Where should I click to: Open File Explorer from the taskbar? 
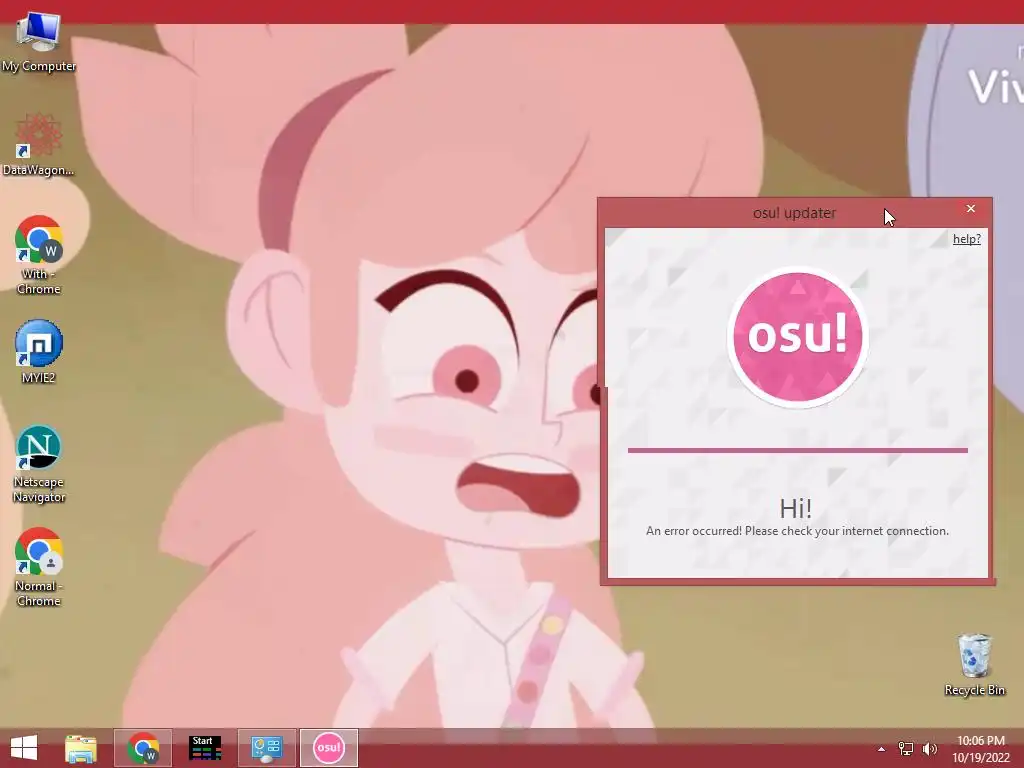pyautogui.click(x=81, y=748)
